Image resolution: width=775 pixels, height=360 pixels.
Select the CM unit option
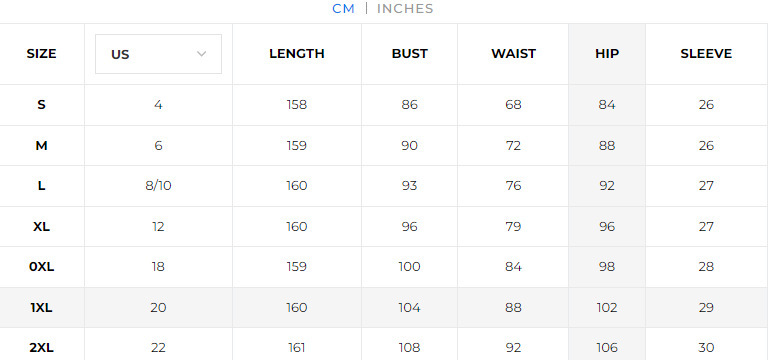pyautogui.click(x=344, y=8)
